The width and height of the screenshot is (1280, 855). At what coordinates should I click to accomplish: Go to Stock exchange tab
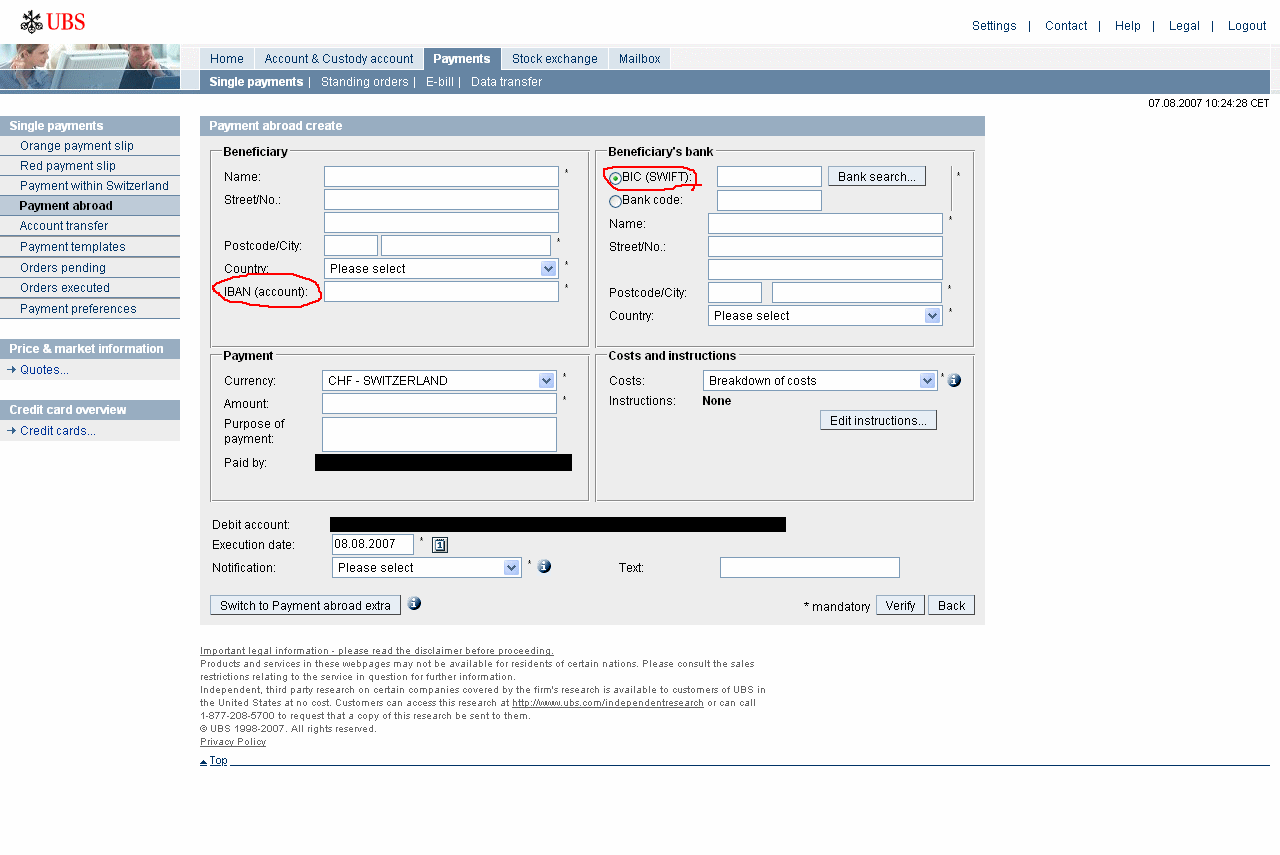pos(555,59)
